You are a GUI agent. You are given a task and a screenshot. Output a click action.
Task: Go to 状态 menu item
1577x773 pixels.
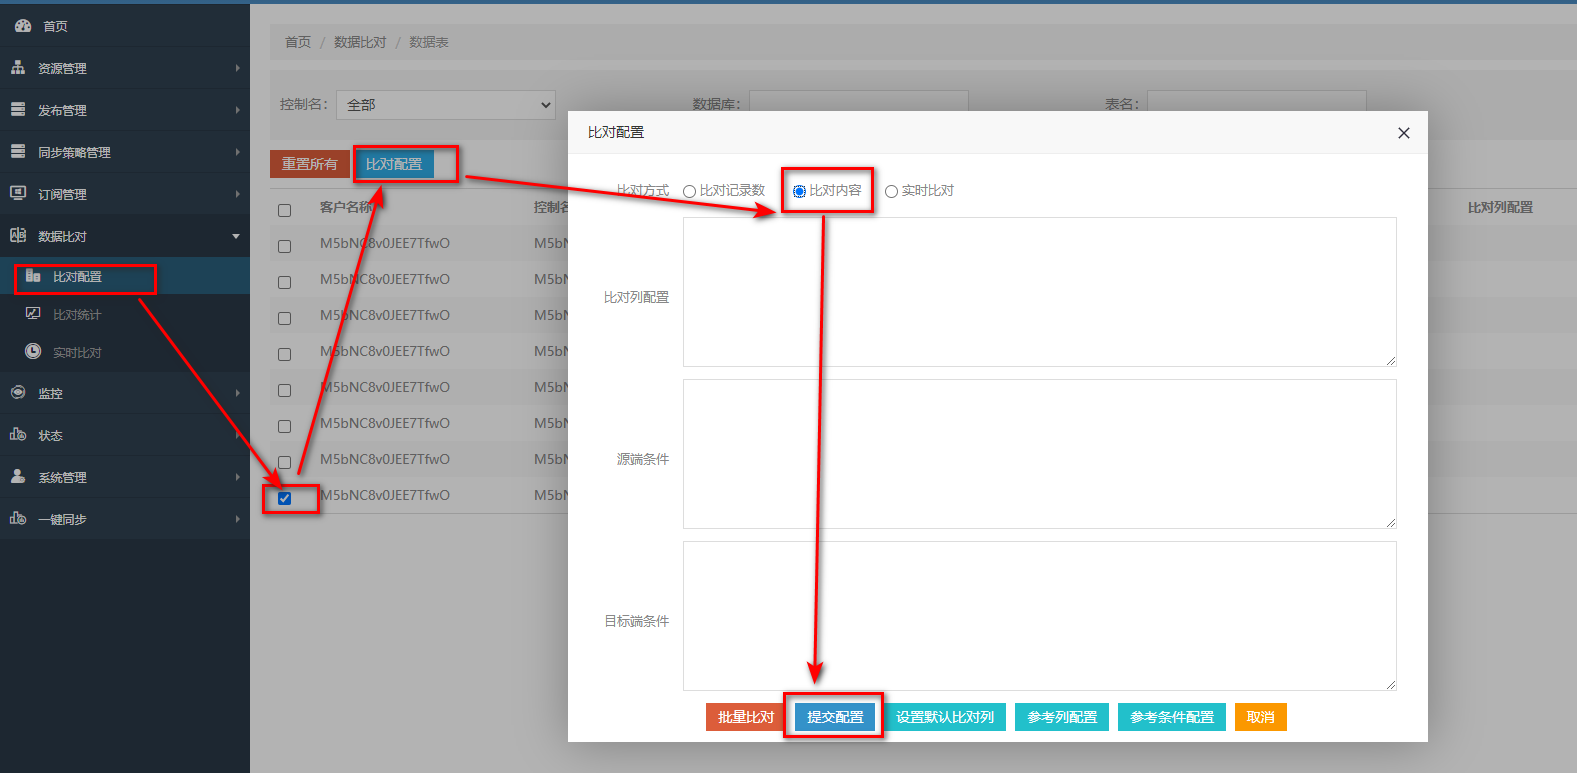(x=50, y=435)
